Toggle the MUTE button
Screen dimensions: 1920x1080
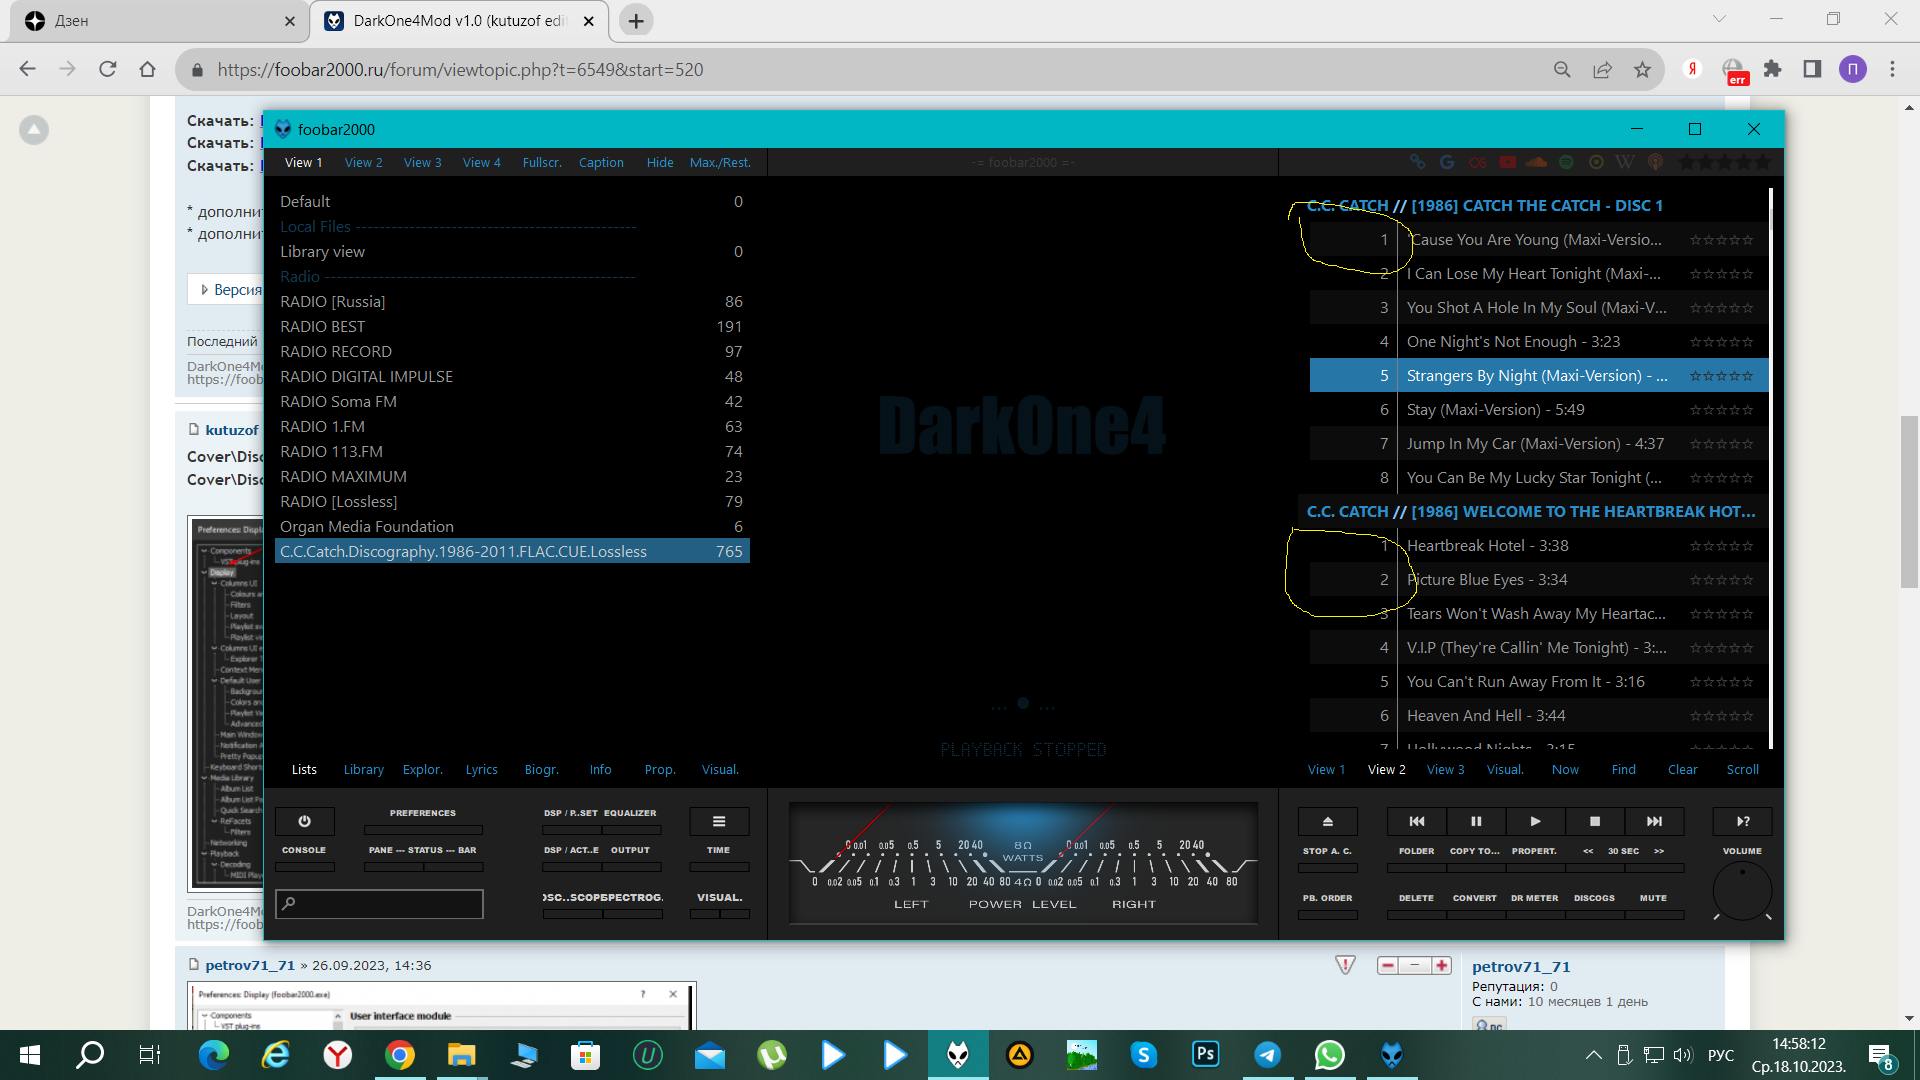click(x=1653, y=898)
